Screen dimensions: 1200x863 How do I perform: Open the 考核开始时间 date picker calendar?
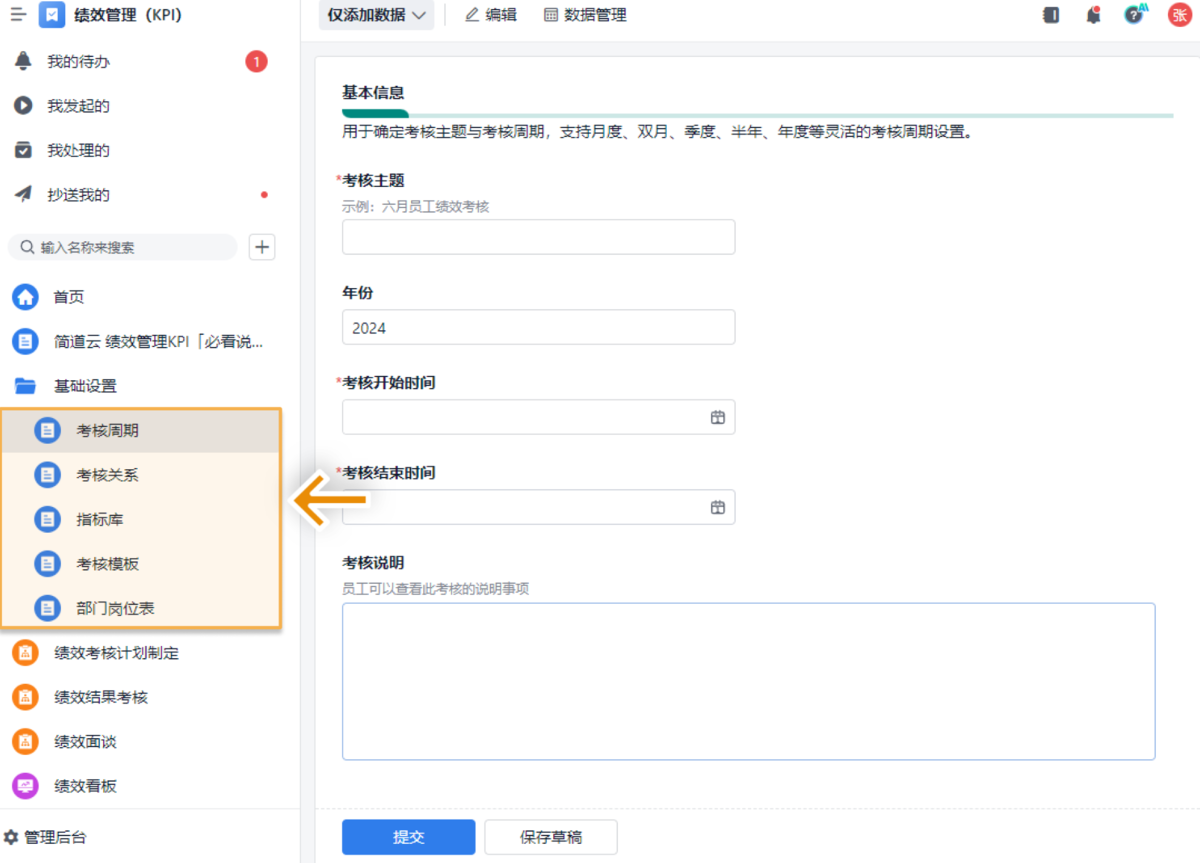tap(717, 417)
